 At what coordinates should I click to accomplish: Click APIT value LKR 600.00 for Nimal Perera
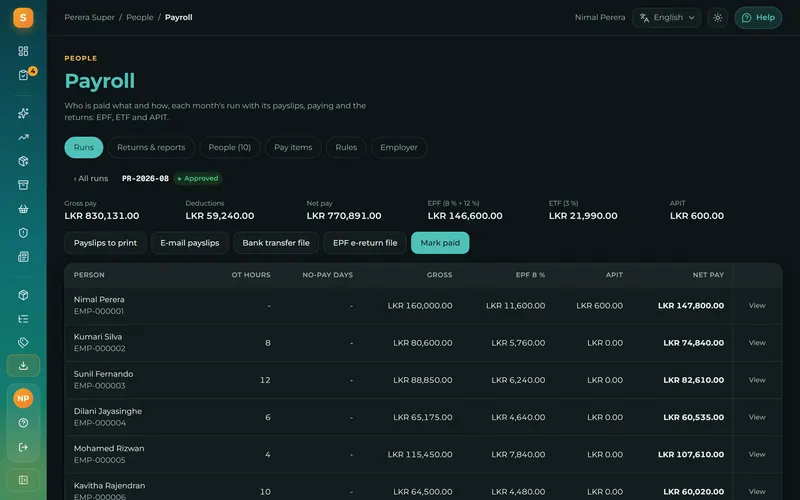[x=599, y=306]
